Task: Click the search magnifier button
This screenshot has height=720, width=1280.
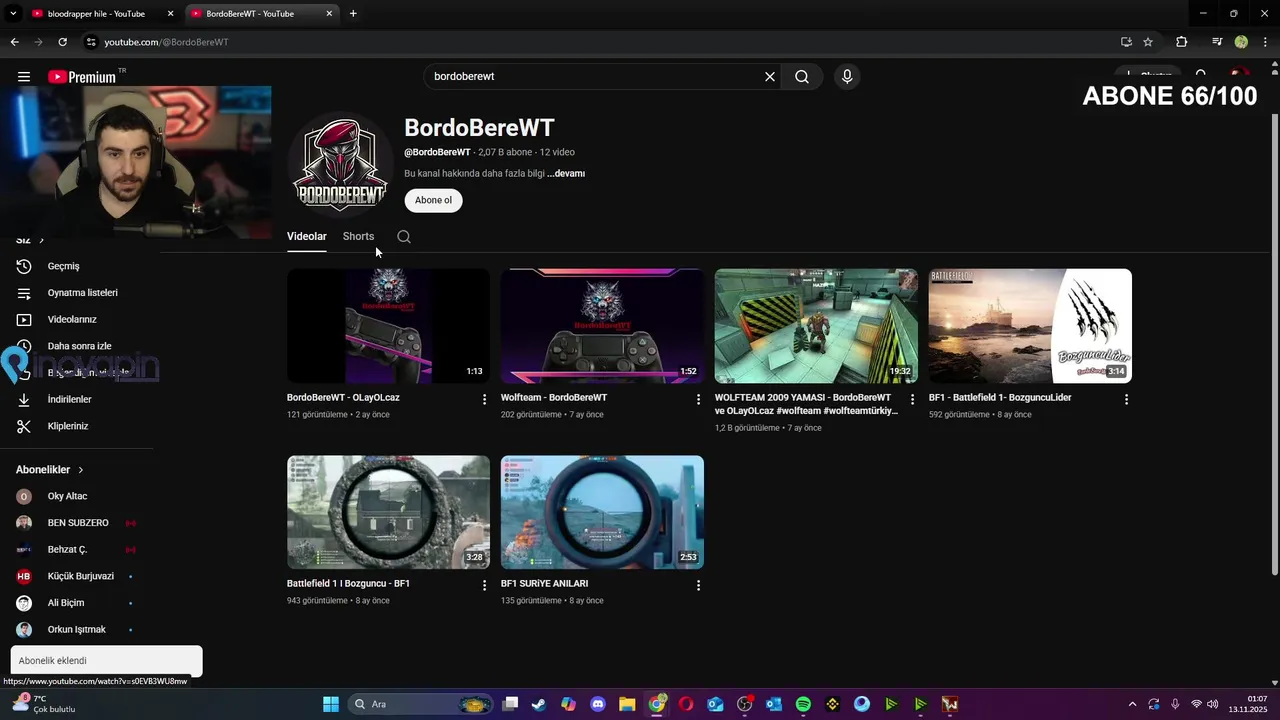Action: click(802, 77)
